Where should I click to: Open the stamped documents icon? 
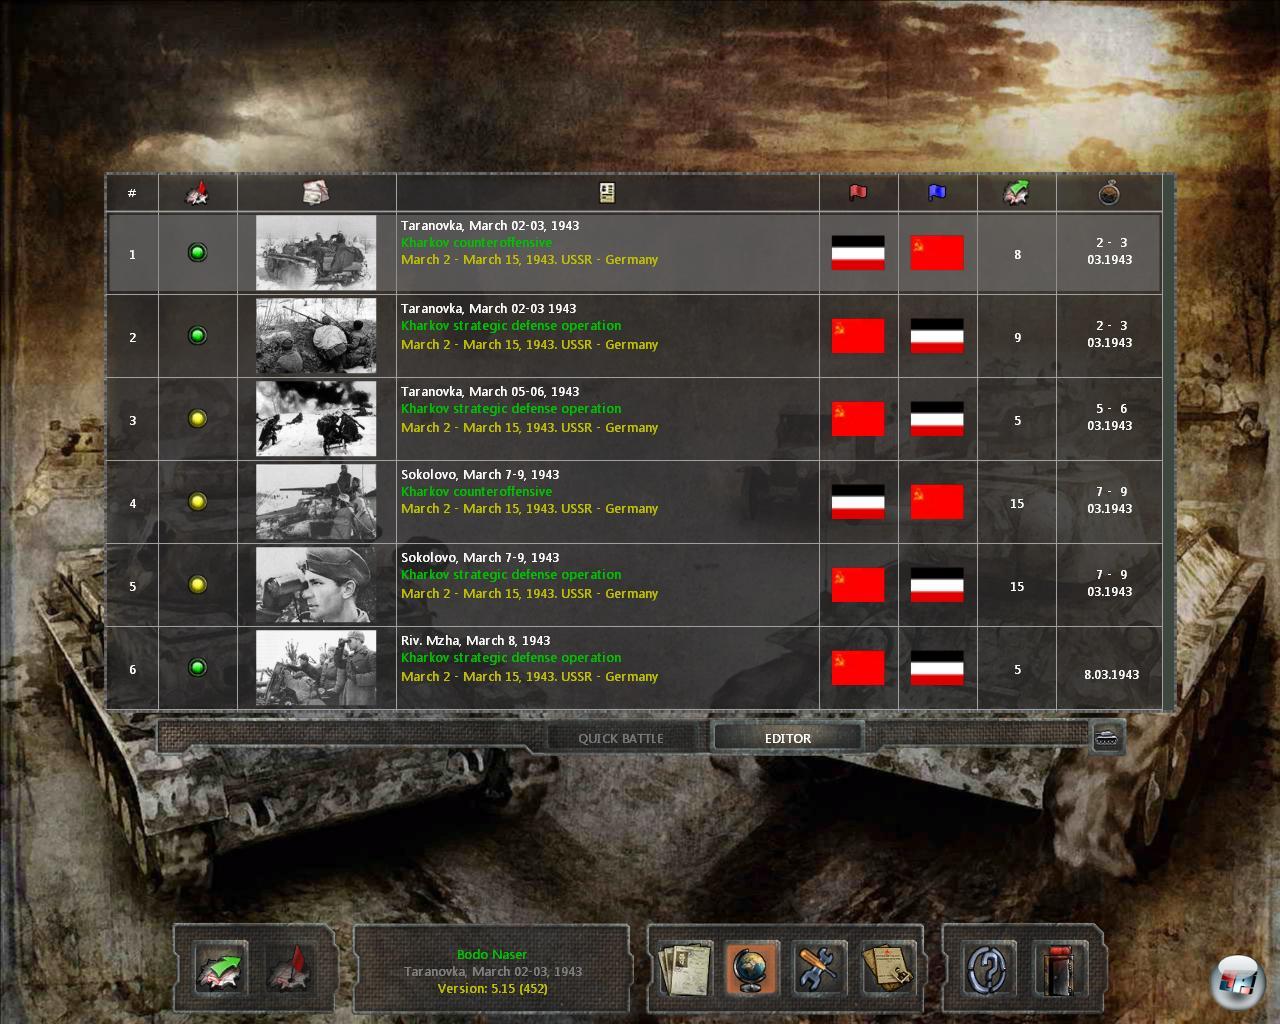coord(888,968)
